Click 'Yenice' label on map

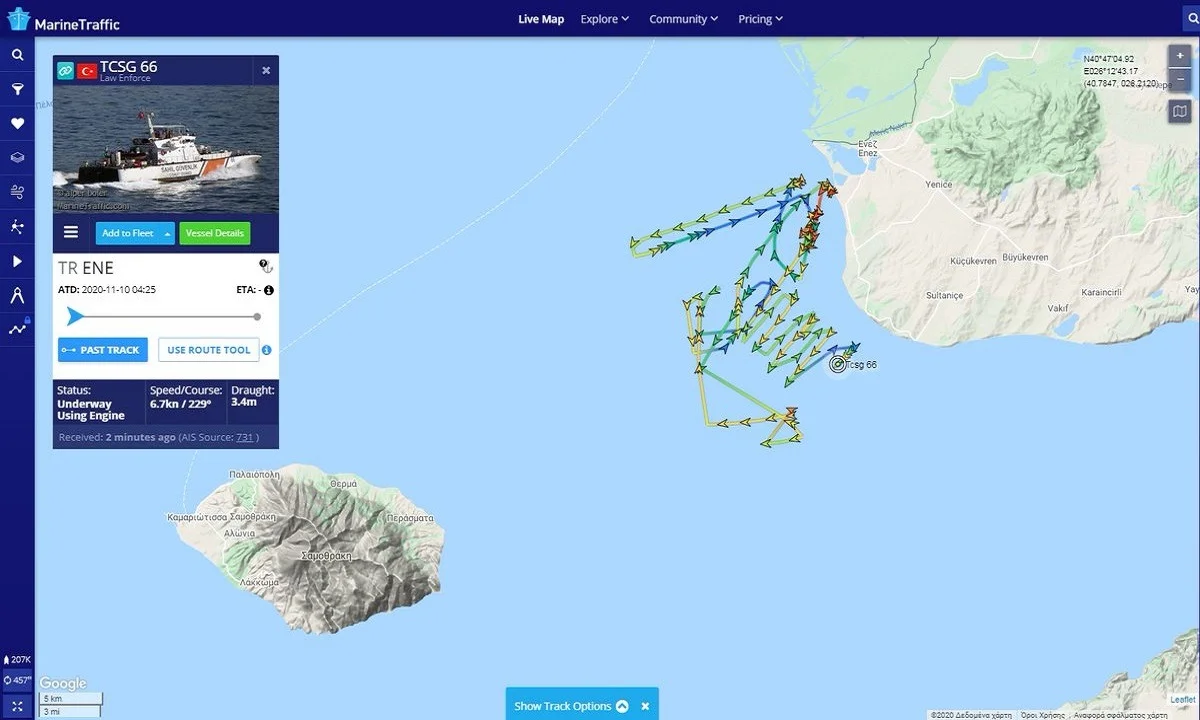[x=939, y=185]
